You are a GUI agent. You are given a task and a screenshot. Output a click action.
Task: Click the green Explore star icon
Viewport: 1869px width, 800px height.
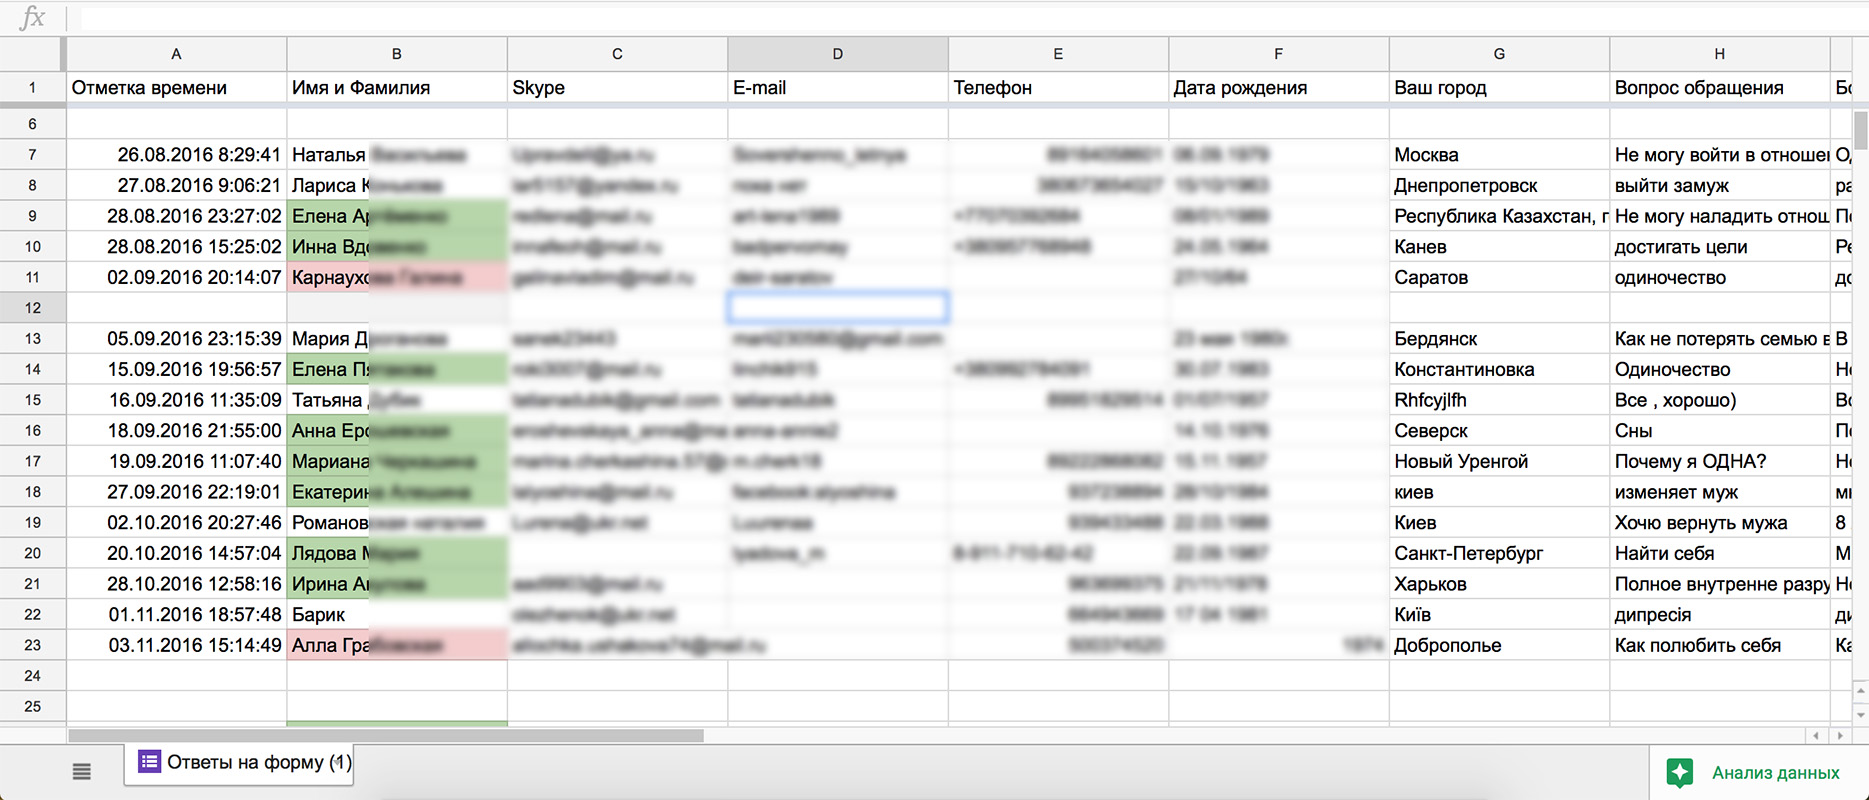coord(1680,773)
